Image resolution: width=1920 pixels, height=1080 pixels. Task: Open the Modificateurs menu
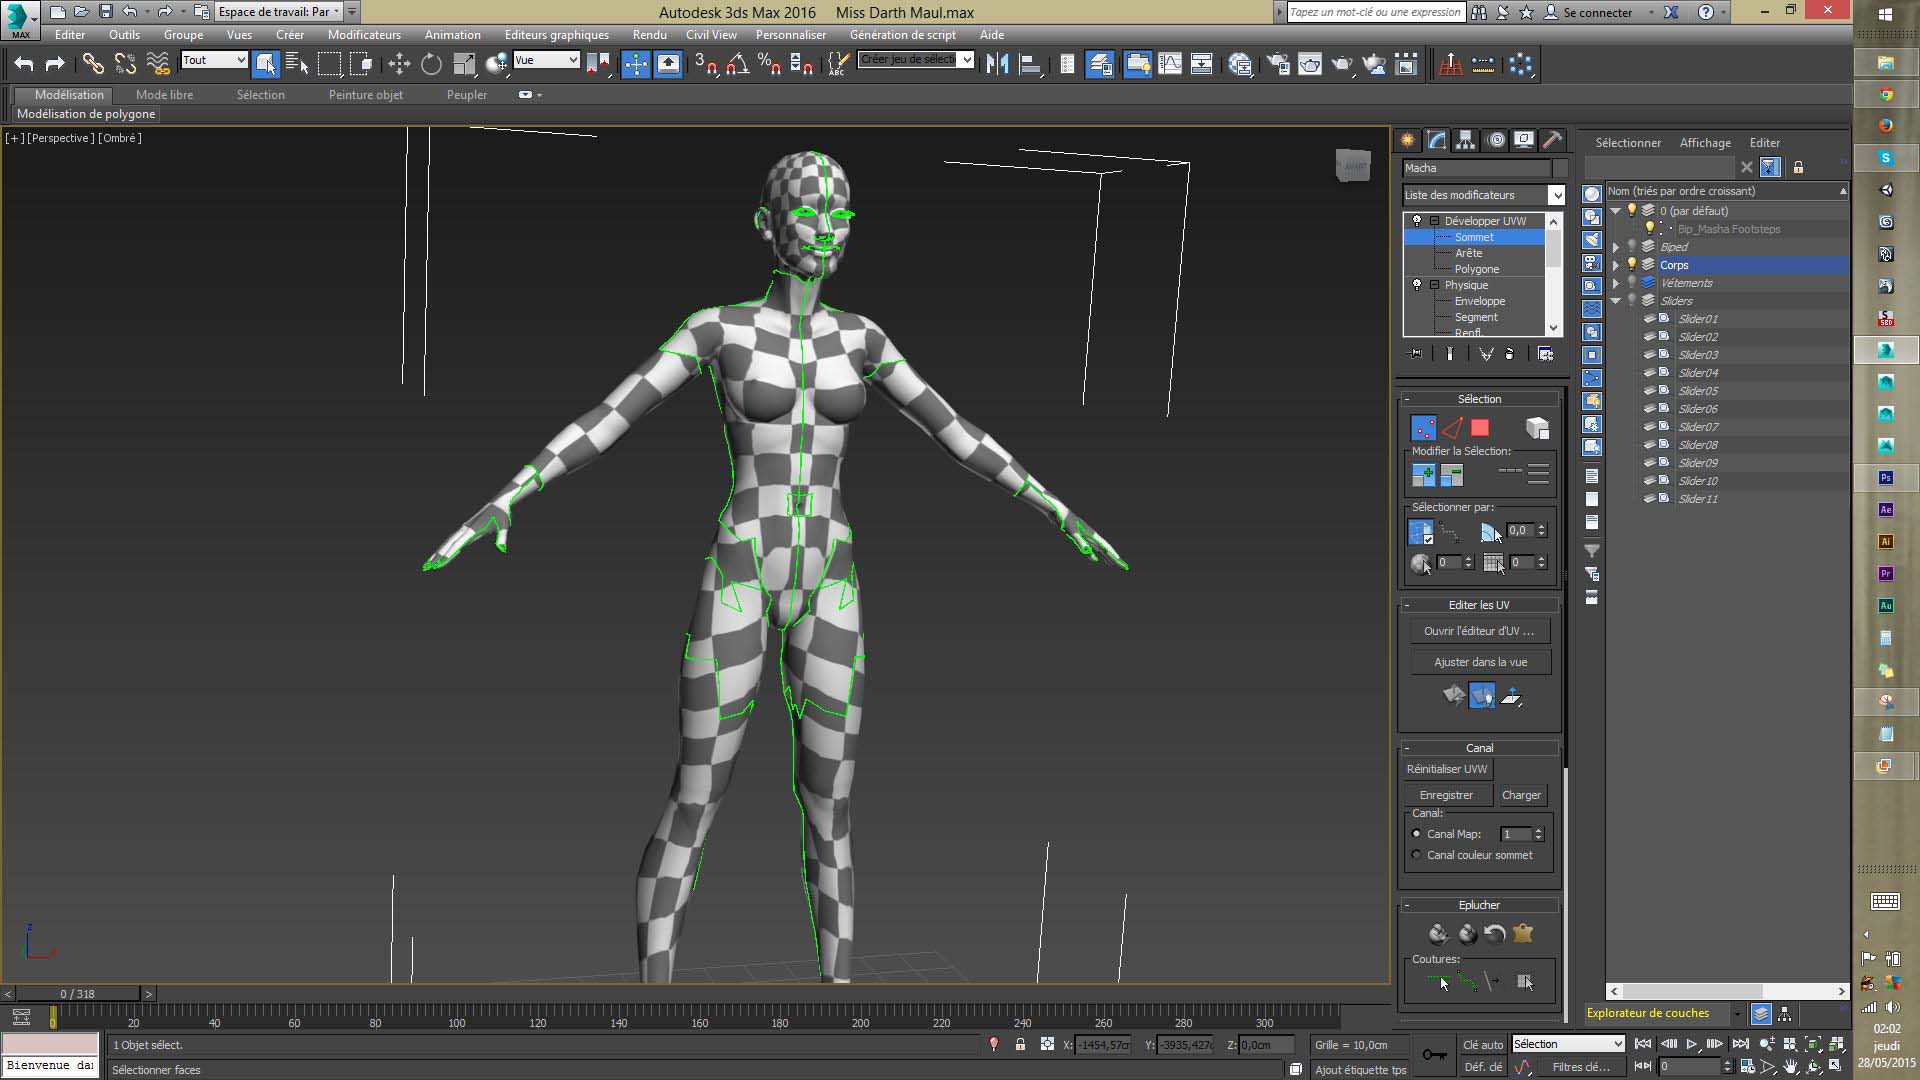364,34
